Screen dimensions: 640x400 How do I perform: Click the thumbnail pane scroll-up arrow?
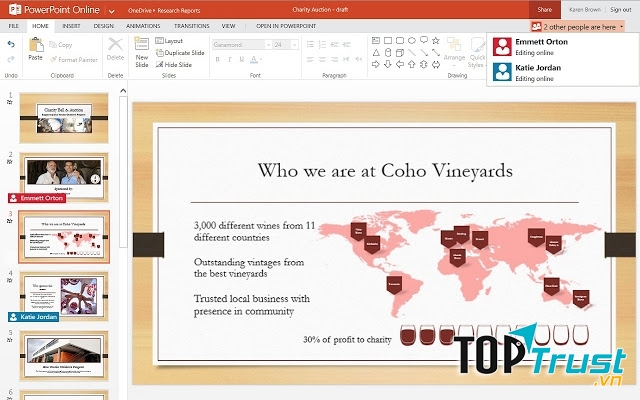(123, 91)
